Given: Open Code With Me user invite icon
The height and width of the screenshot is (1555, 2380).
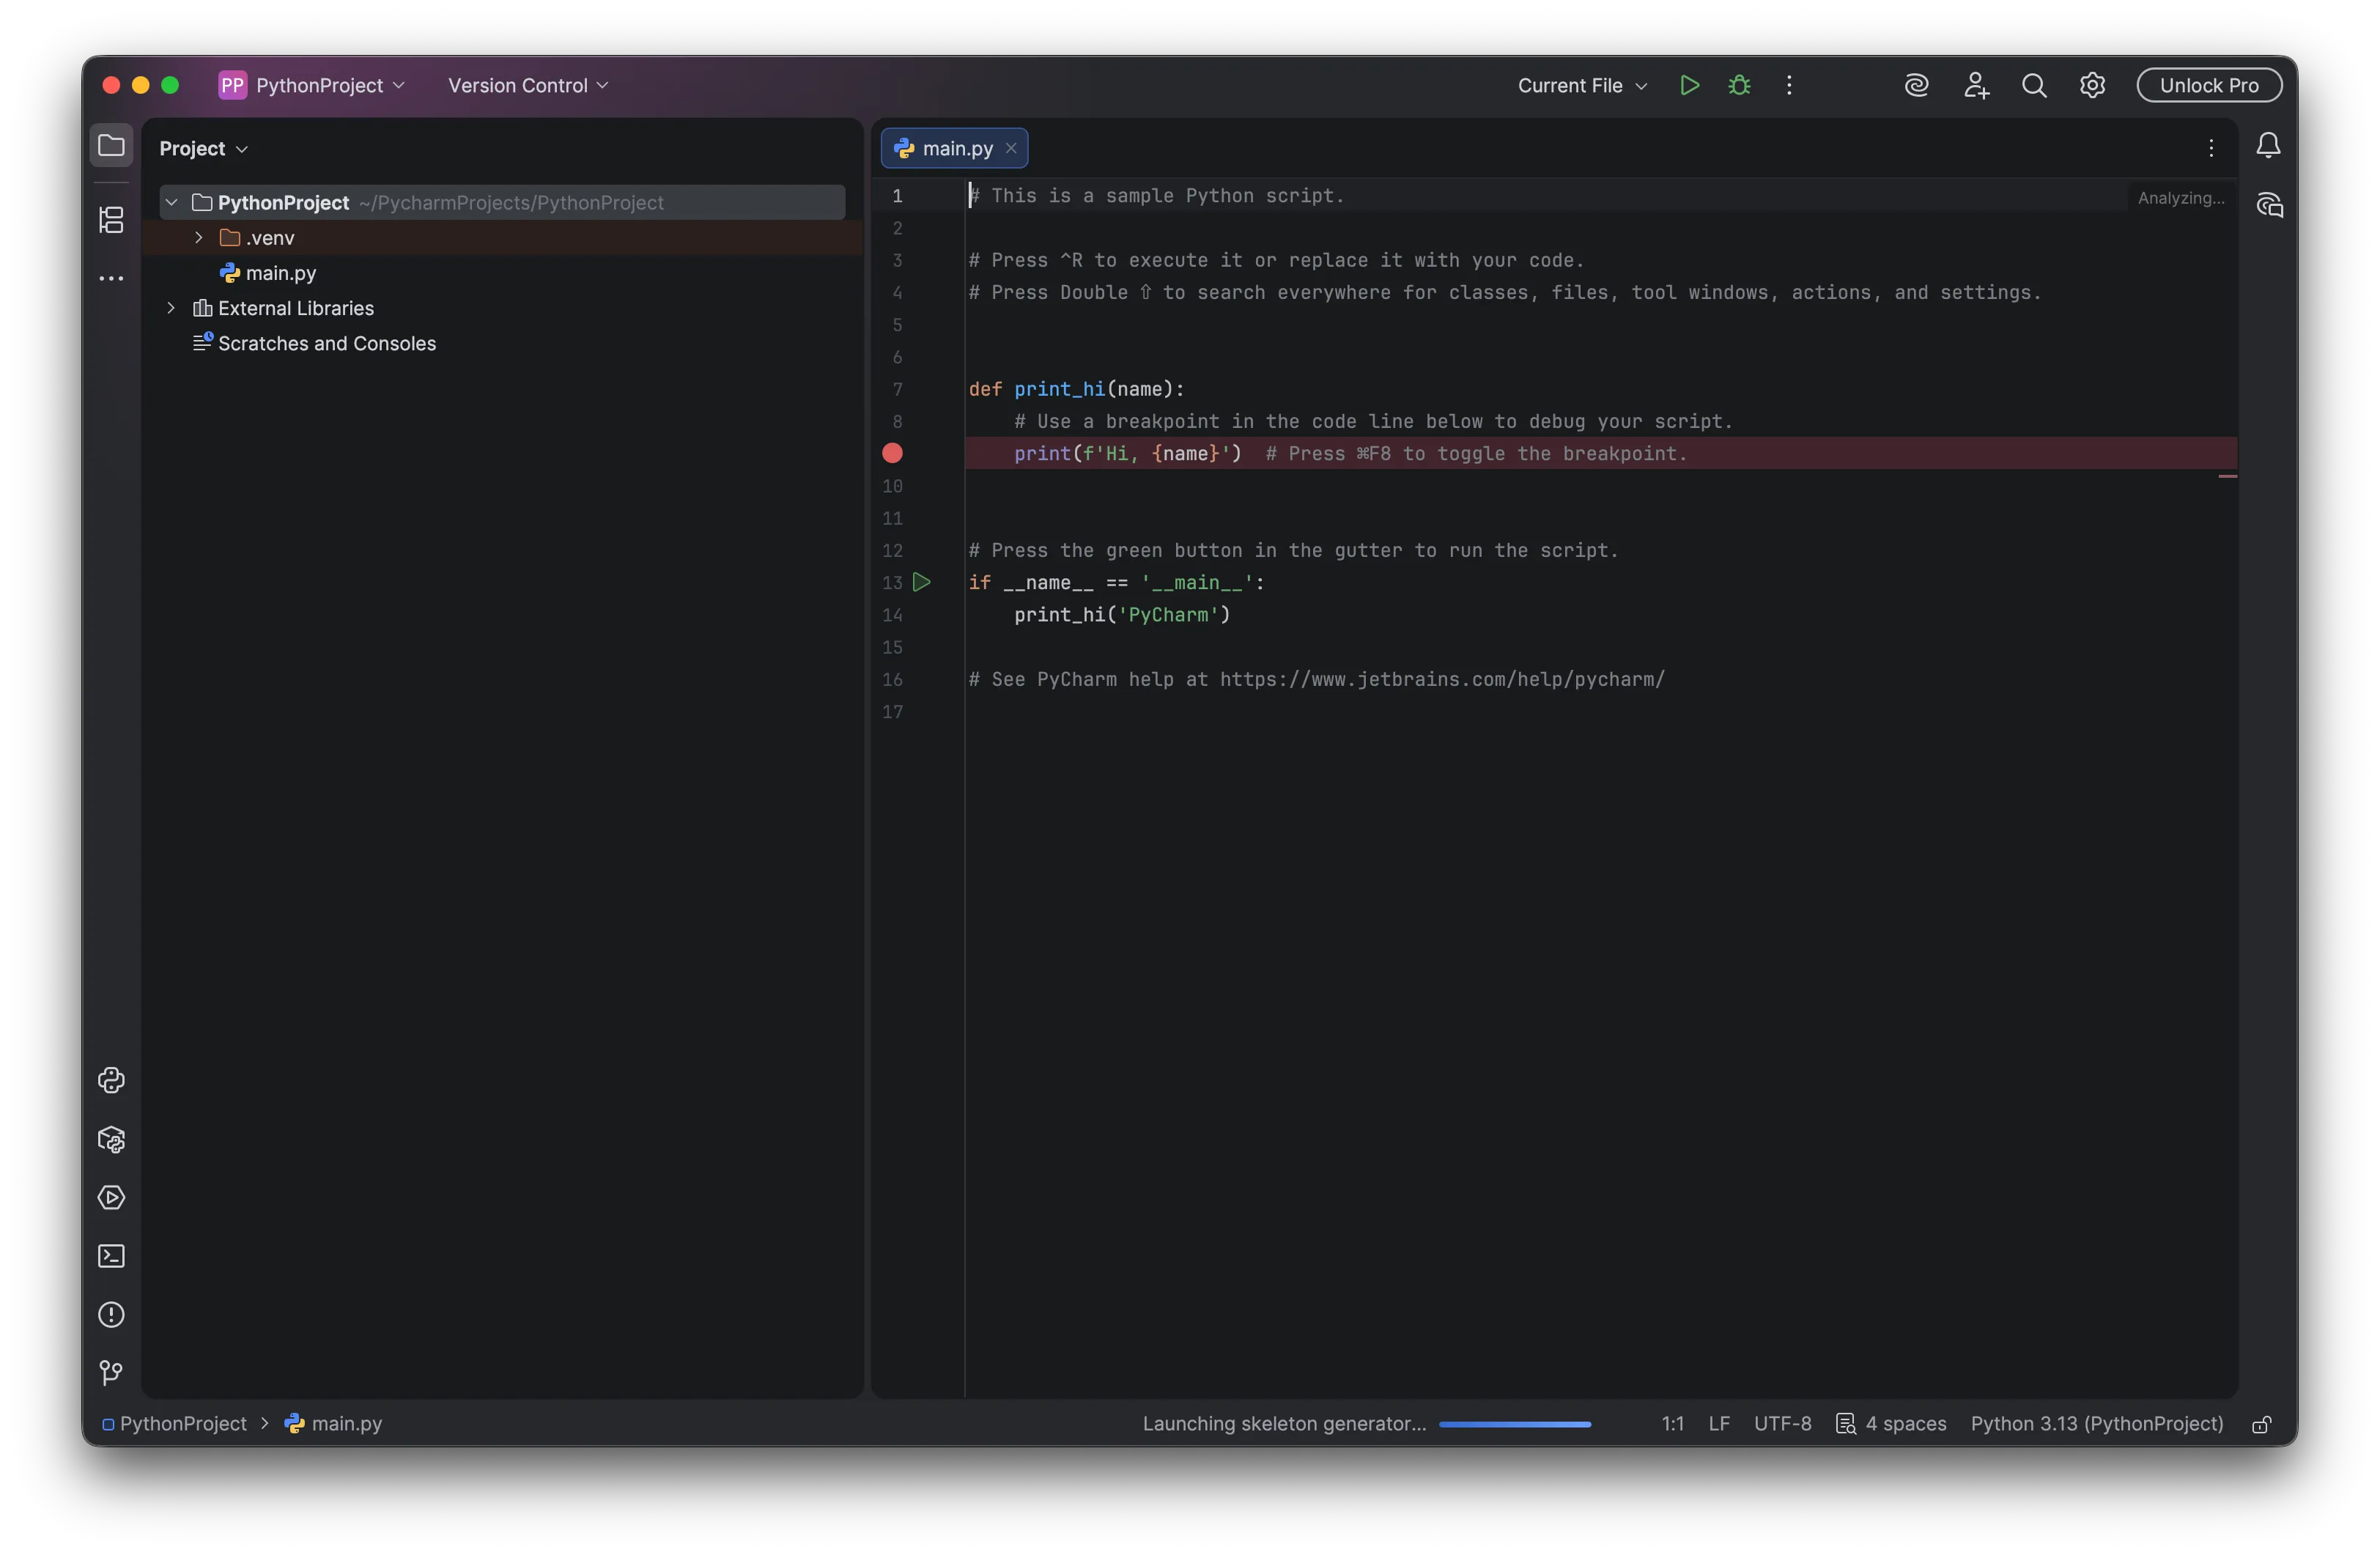Looking at the screenshot, I should (1976, 86).
